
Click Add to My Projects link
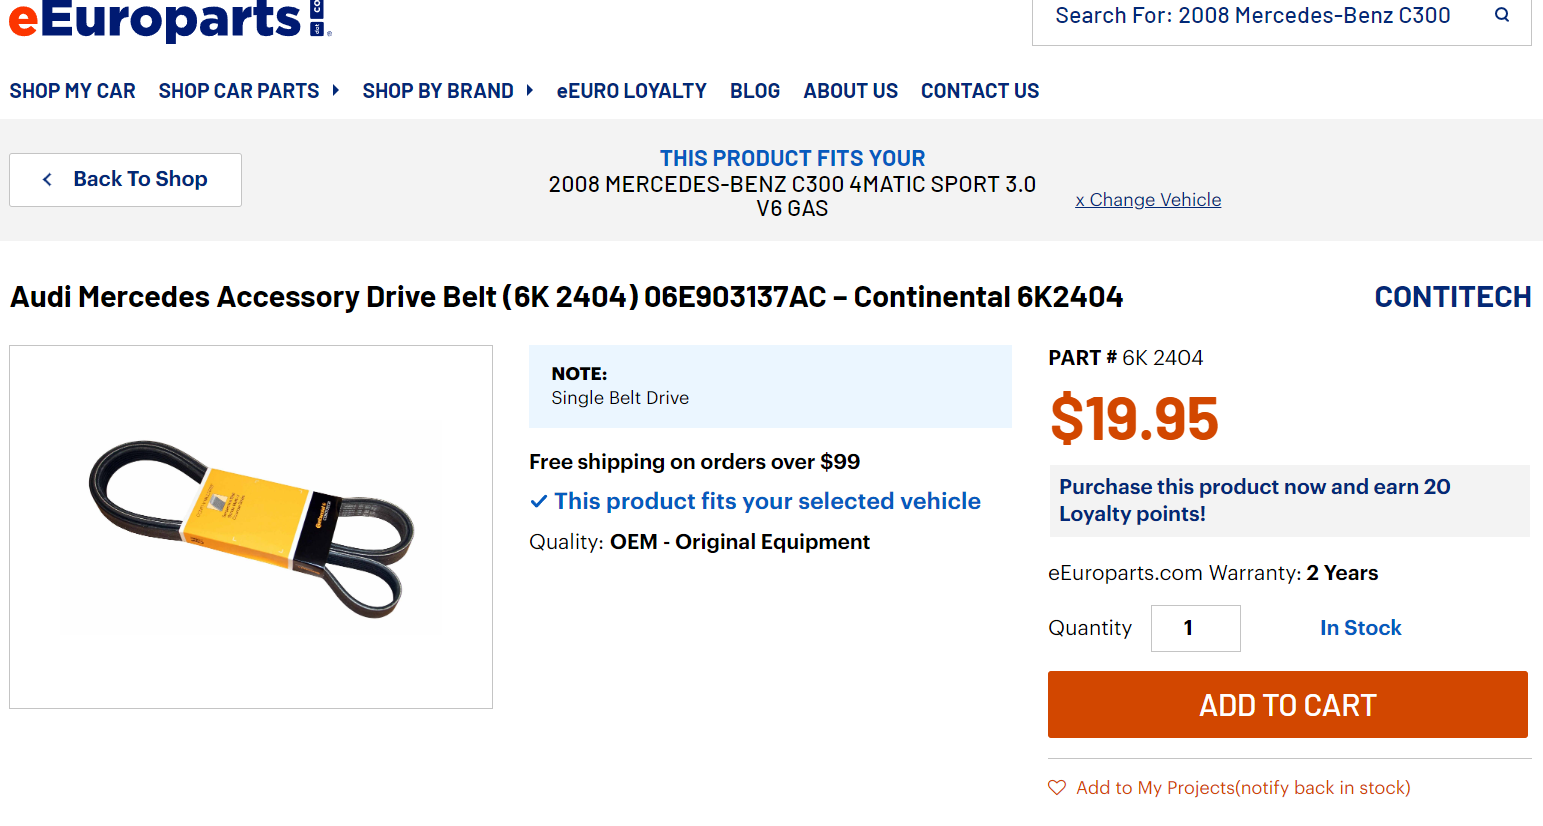pos(1243,788)
